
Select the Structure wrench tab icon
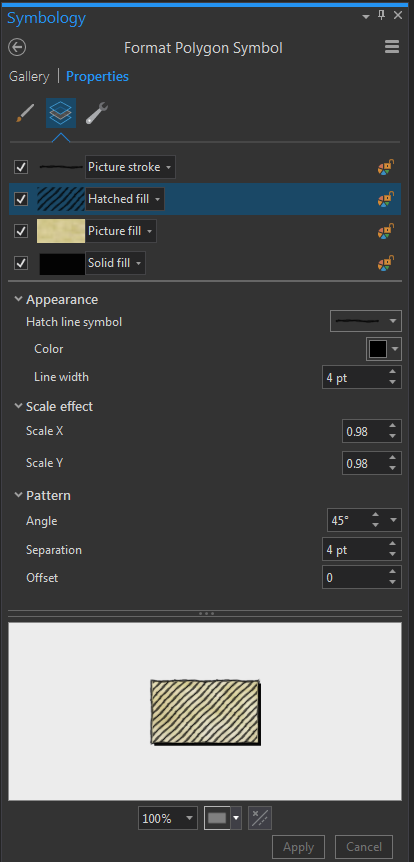point(97,113)
